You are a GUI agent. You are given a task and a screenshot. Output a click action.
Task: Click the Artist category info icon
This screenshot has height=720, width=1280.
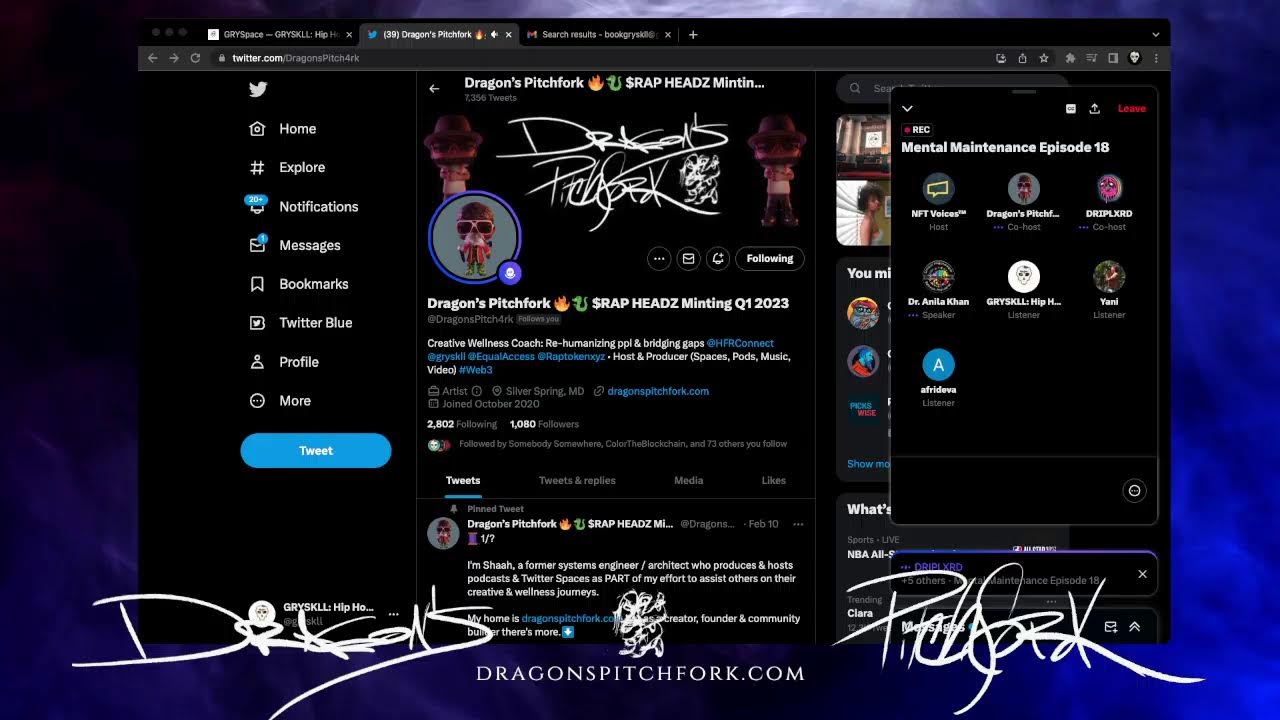476,391
